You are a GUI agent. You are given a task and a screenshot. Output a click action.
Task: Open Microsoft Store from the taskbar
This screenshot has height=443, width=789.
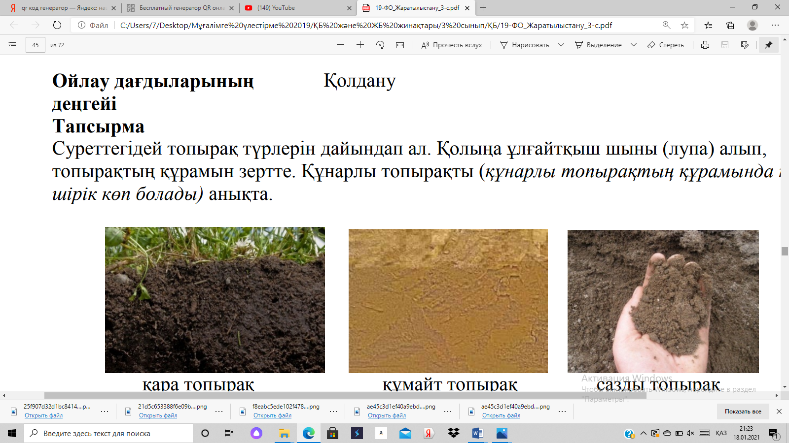pos(332,433)
